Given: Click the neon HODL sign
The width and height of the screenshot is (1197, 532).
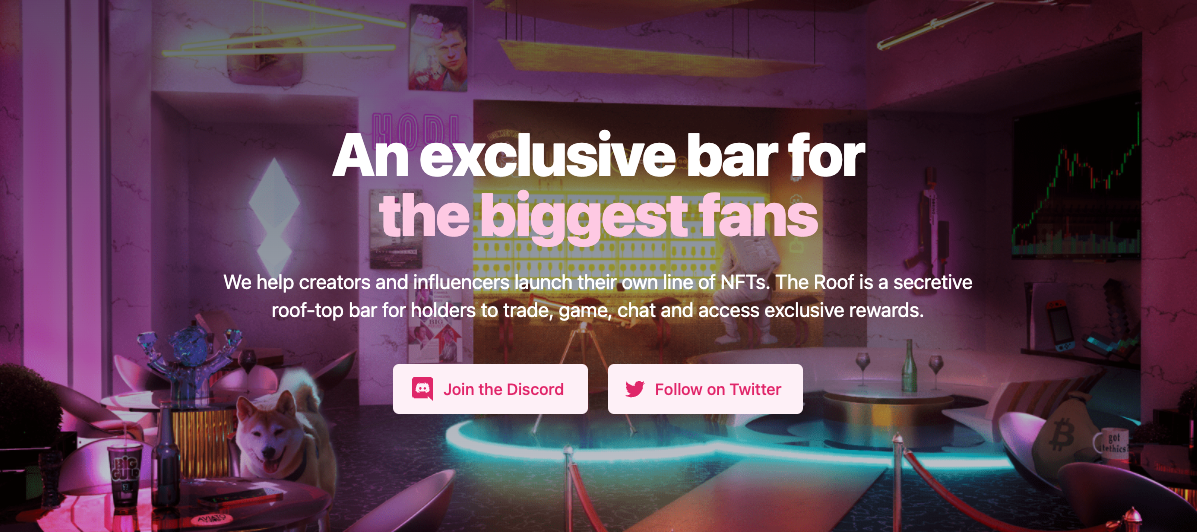Looking at the screenshot, I should tap(416, 126).
